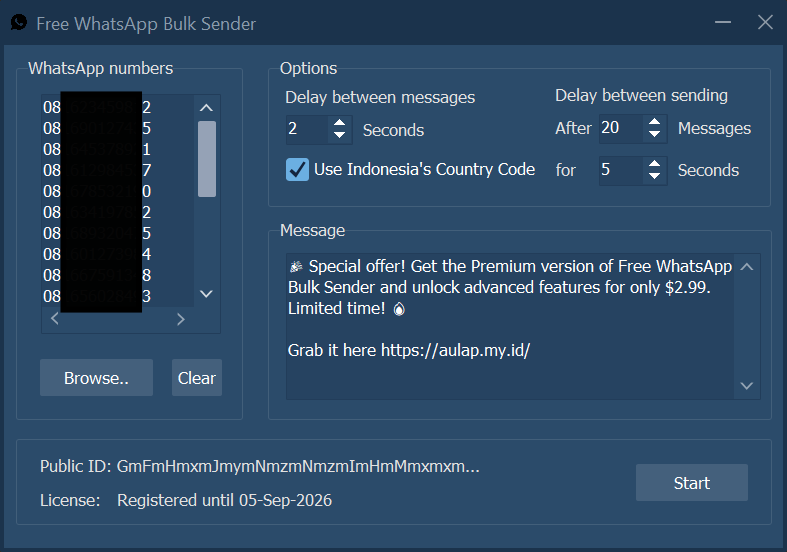
Task: Clear the WhatsApp numbers list
Action: click(x=196, y=378)
